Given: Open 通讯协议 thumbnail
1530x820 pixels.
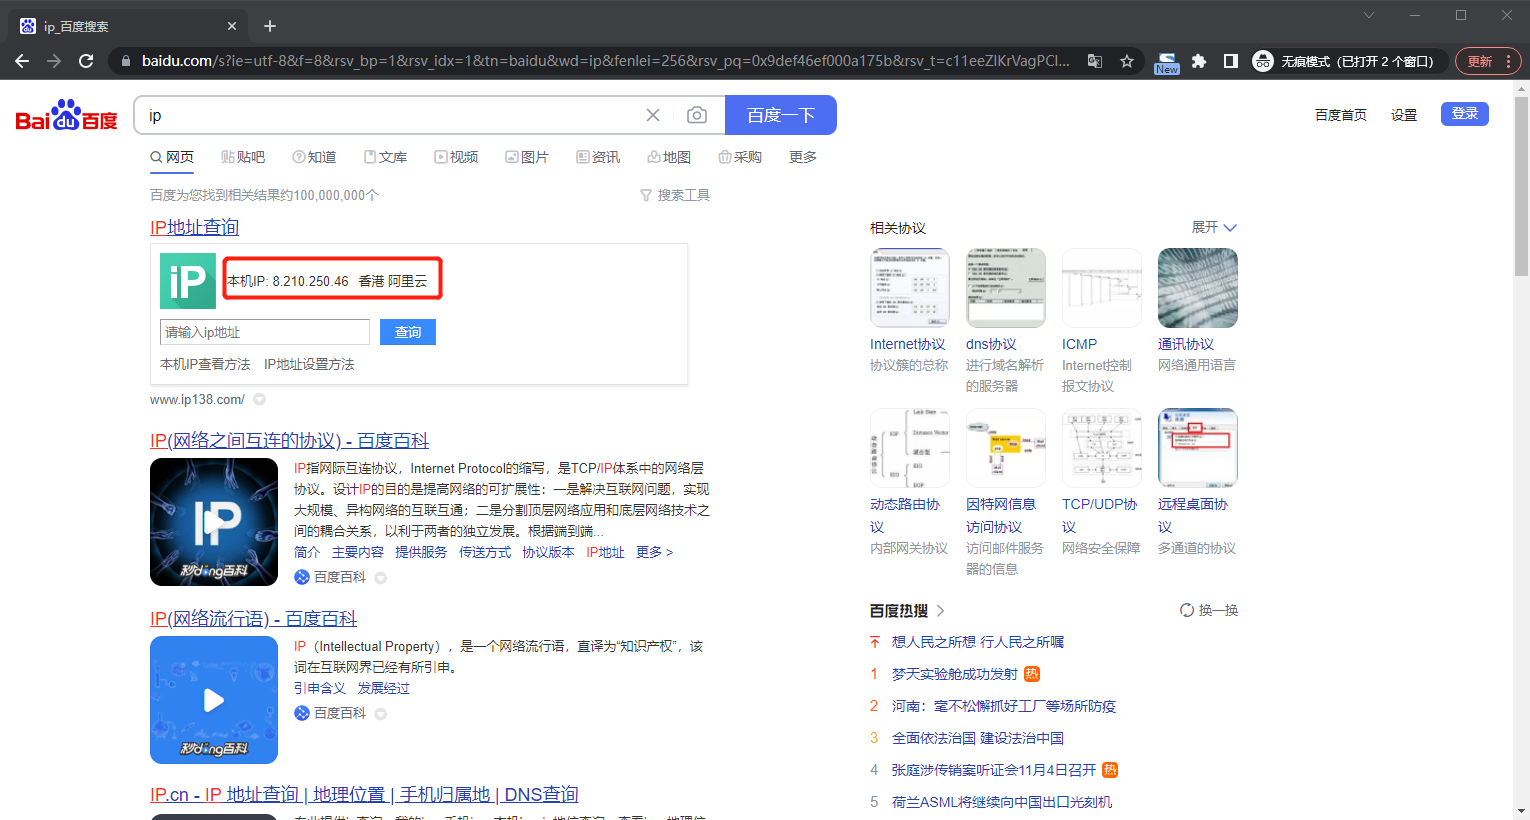Looking at the screenshot, I should click(x=1198, y=288).
